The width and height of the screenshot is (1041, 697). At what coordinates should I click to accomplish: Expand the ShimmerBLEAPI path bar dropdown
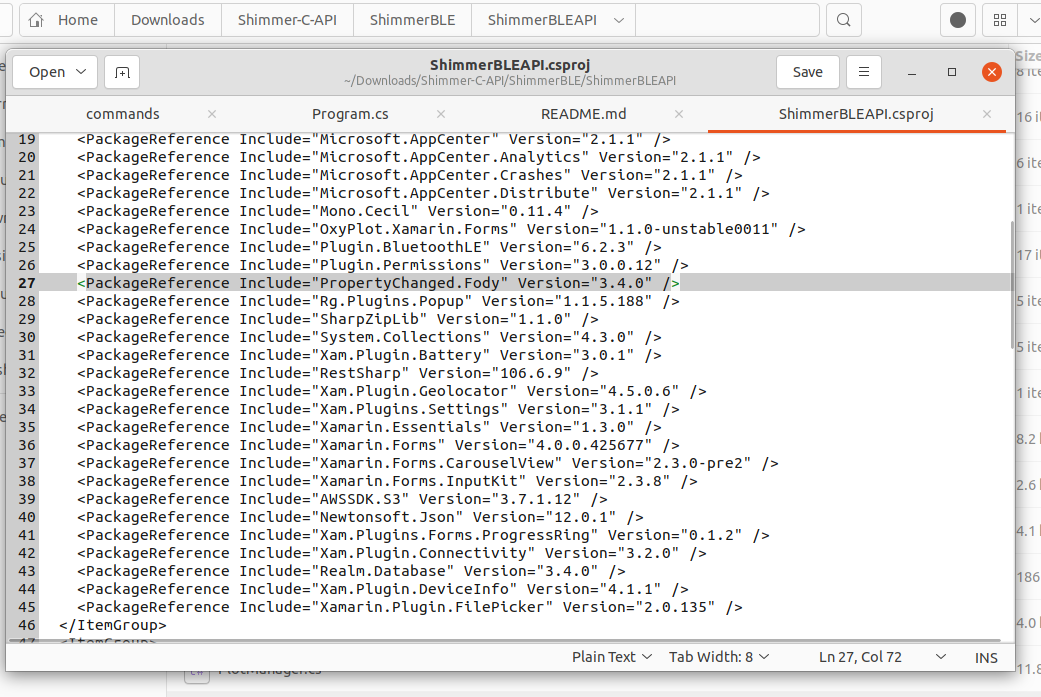619,20
